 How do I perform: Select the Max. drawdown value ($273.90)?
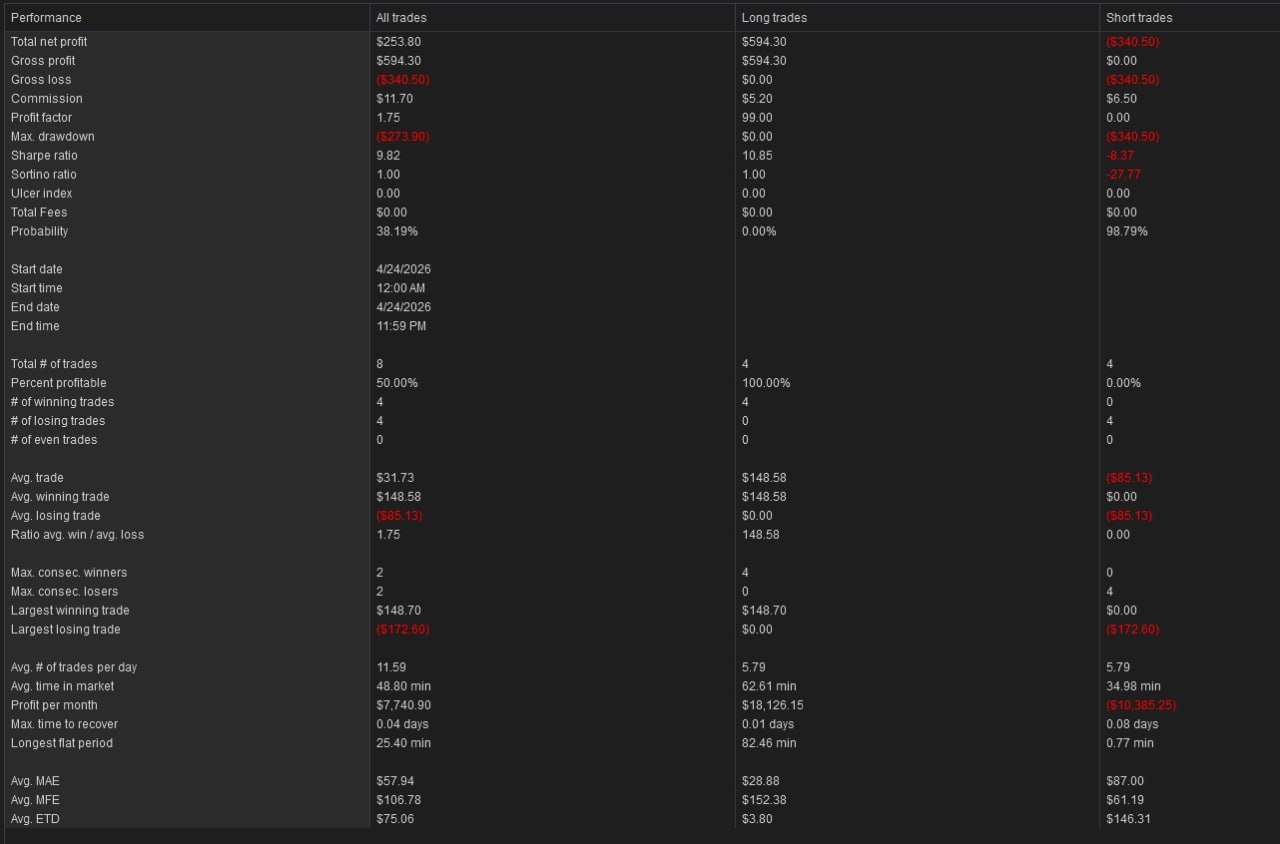[x=402, y=137]
